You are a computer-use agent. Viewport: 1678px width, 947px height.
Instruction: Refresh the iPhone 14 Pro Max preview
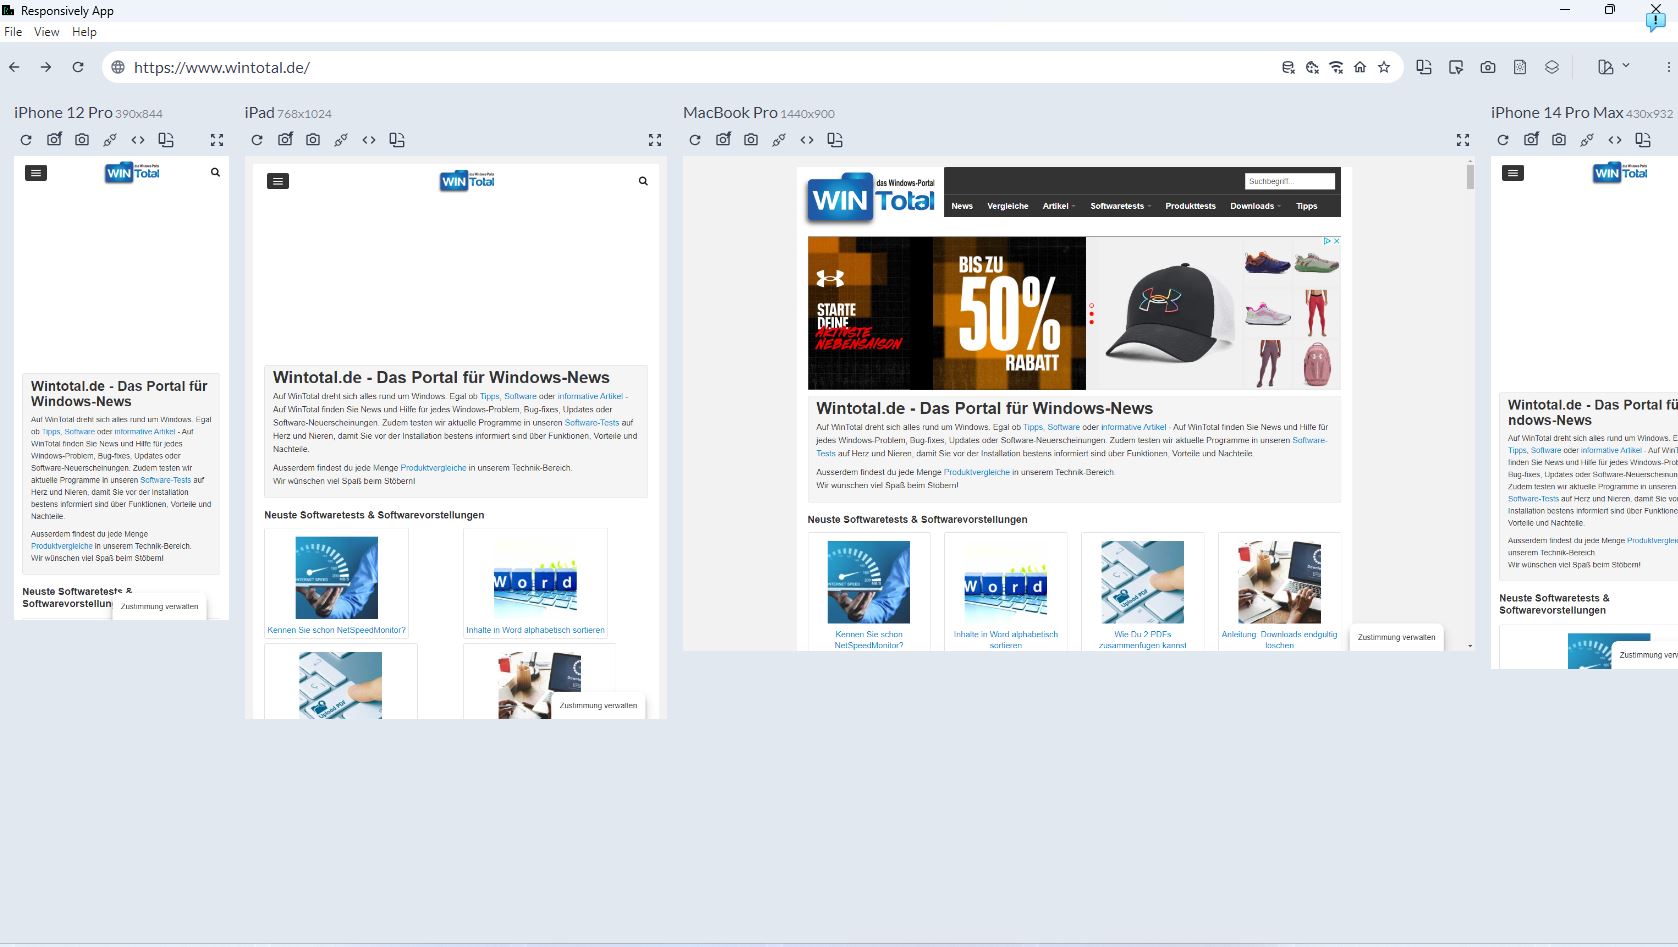pos(1503,140)
